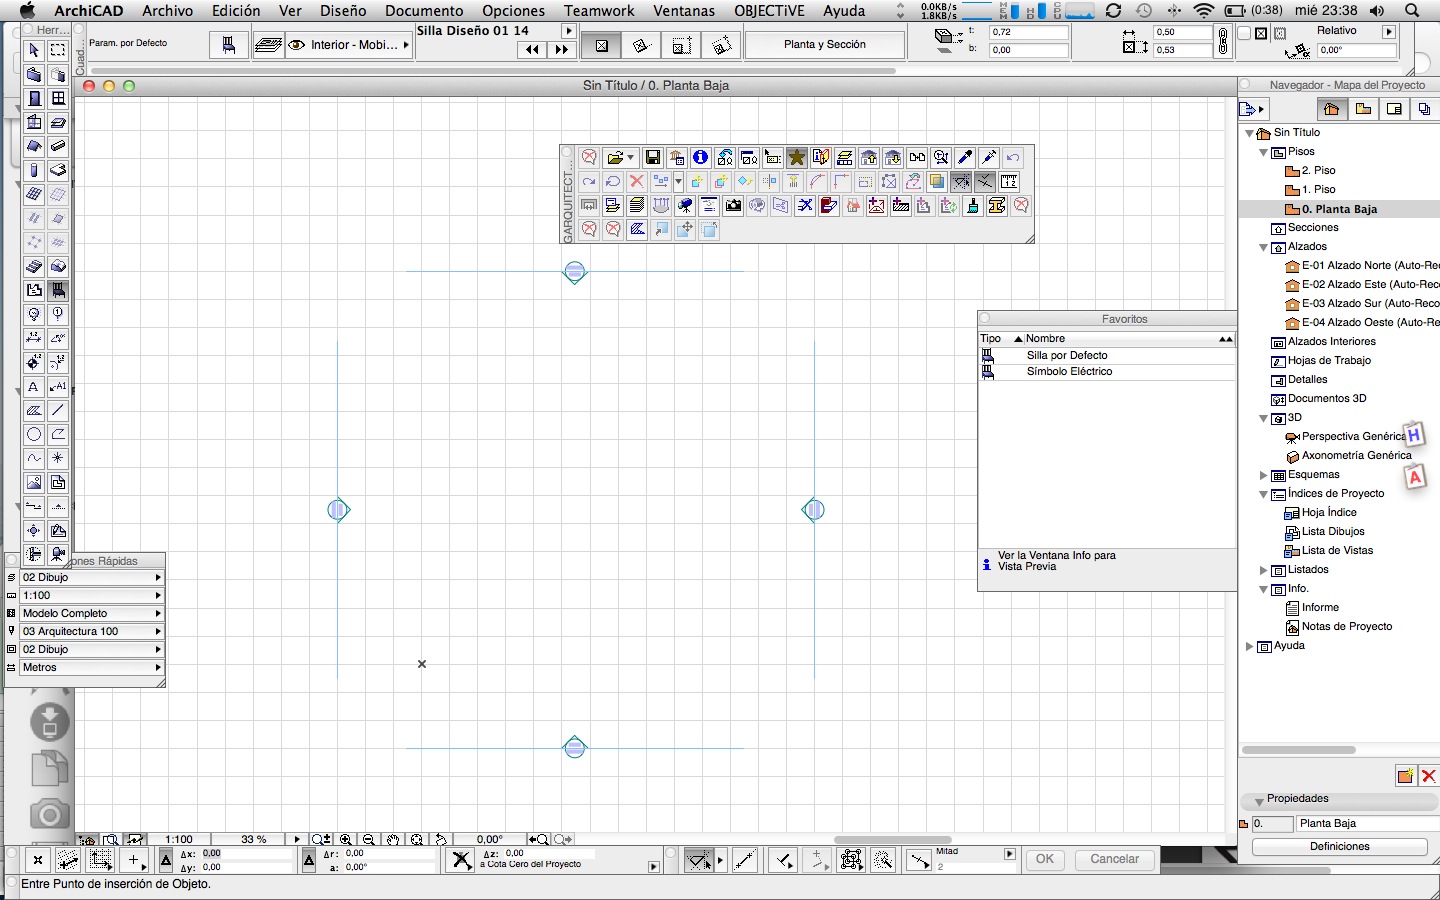The image size is (1440, 900).
Task: Select the Arrow selection tool
Action: (34, 50)
